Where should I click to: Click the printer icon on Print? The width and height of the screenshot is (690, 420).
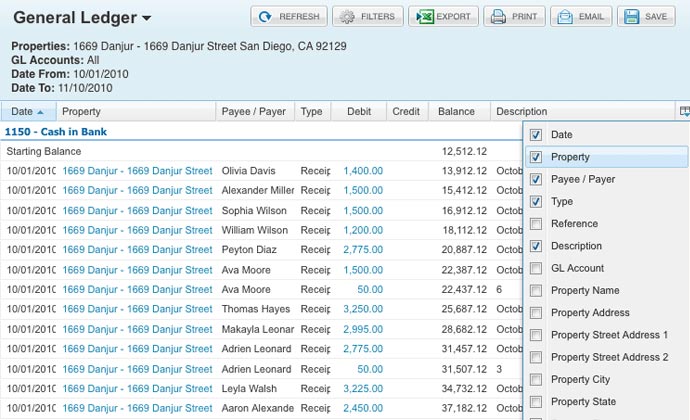pos(498,17)
